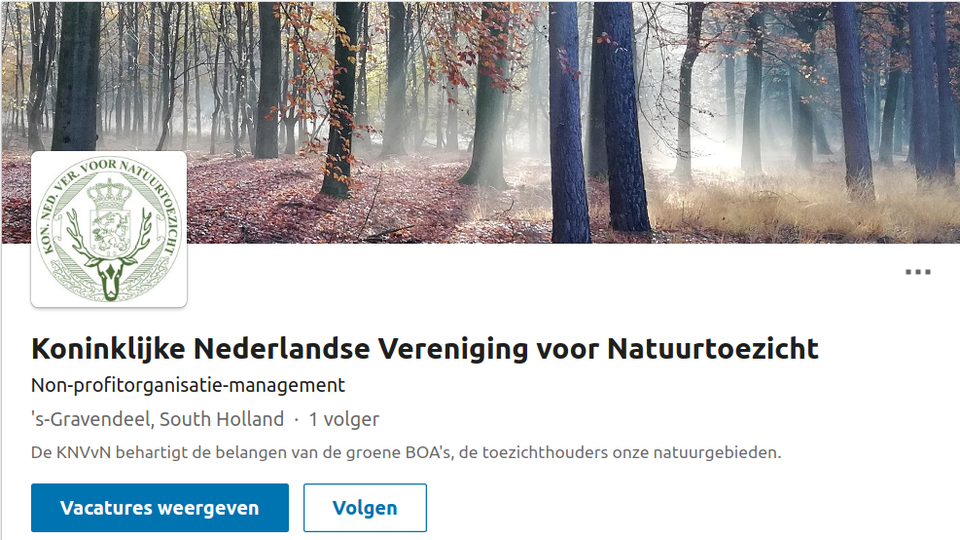
Task: Click the KNVvN tagline description text
Action: click(x=406, y=452)
